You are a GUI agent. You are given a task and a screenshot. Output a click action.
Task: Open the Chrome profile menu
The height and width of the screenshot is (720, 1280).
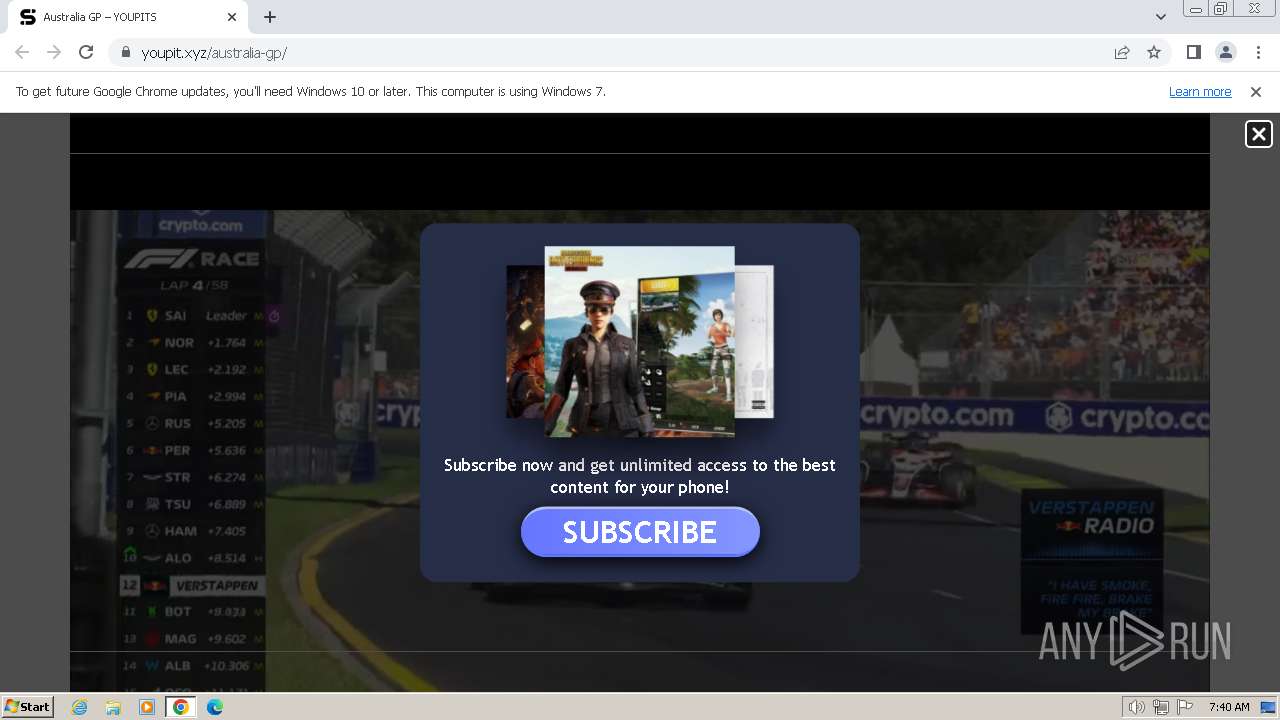point(1226,52)
